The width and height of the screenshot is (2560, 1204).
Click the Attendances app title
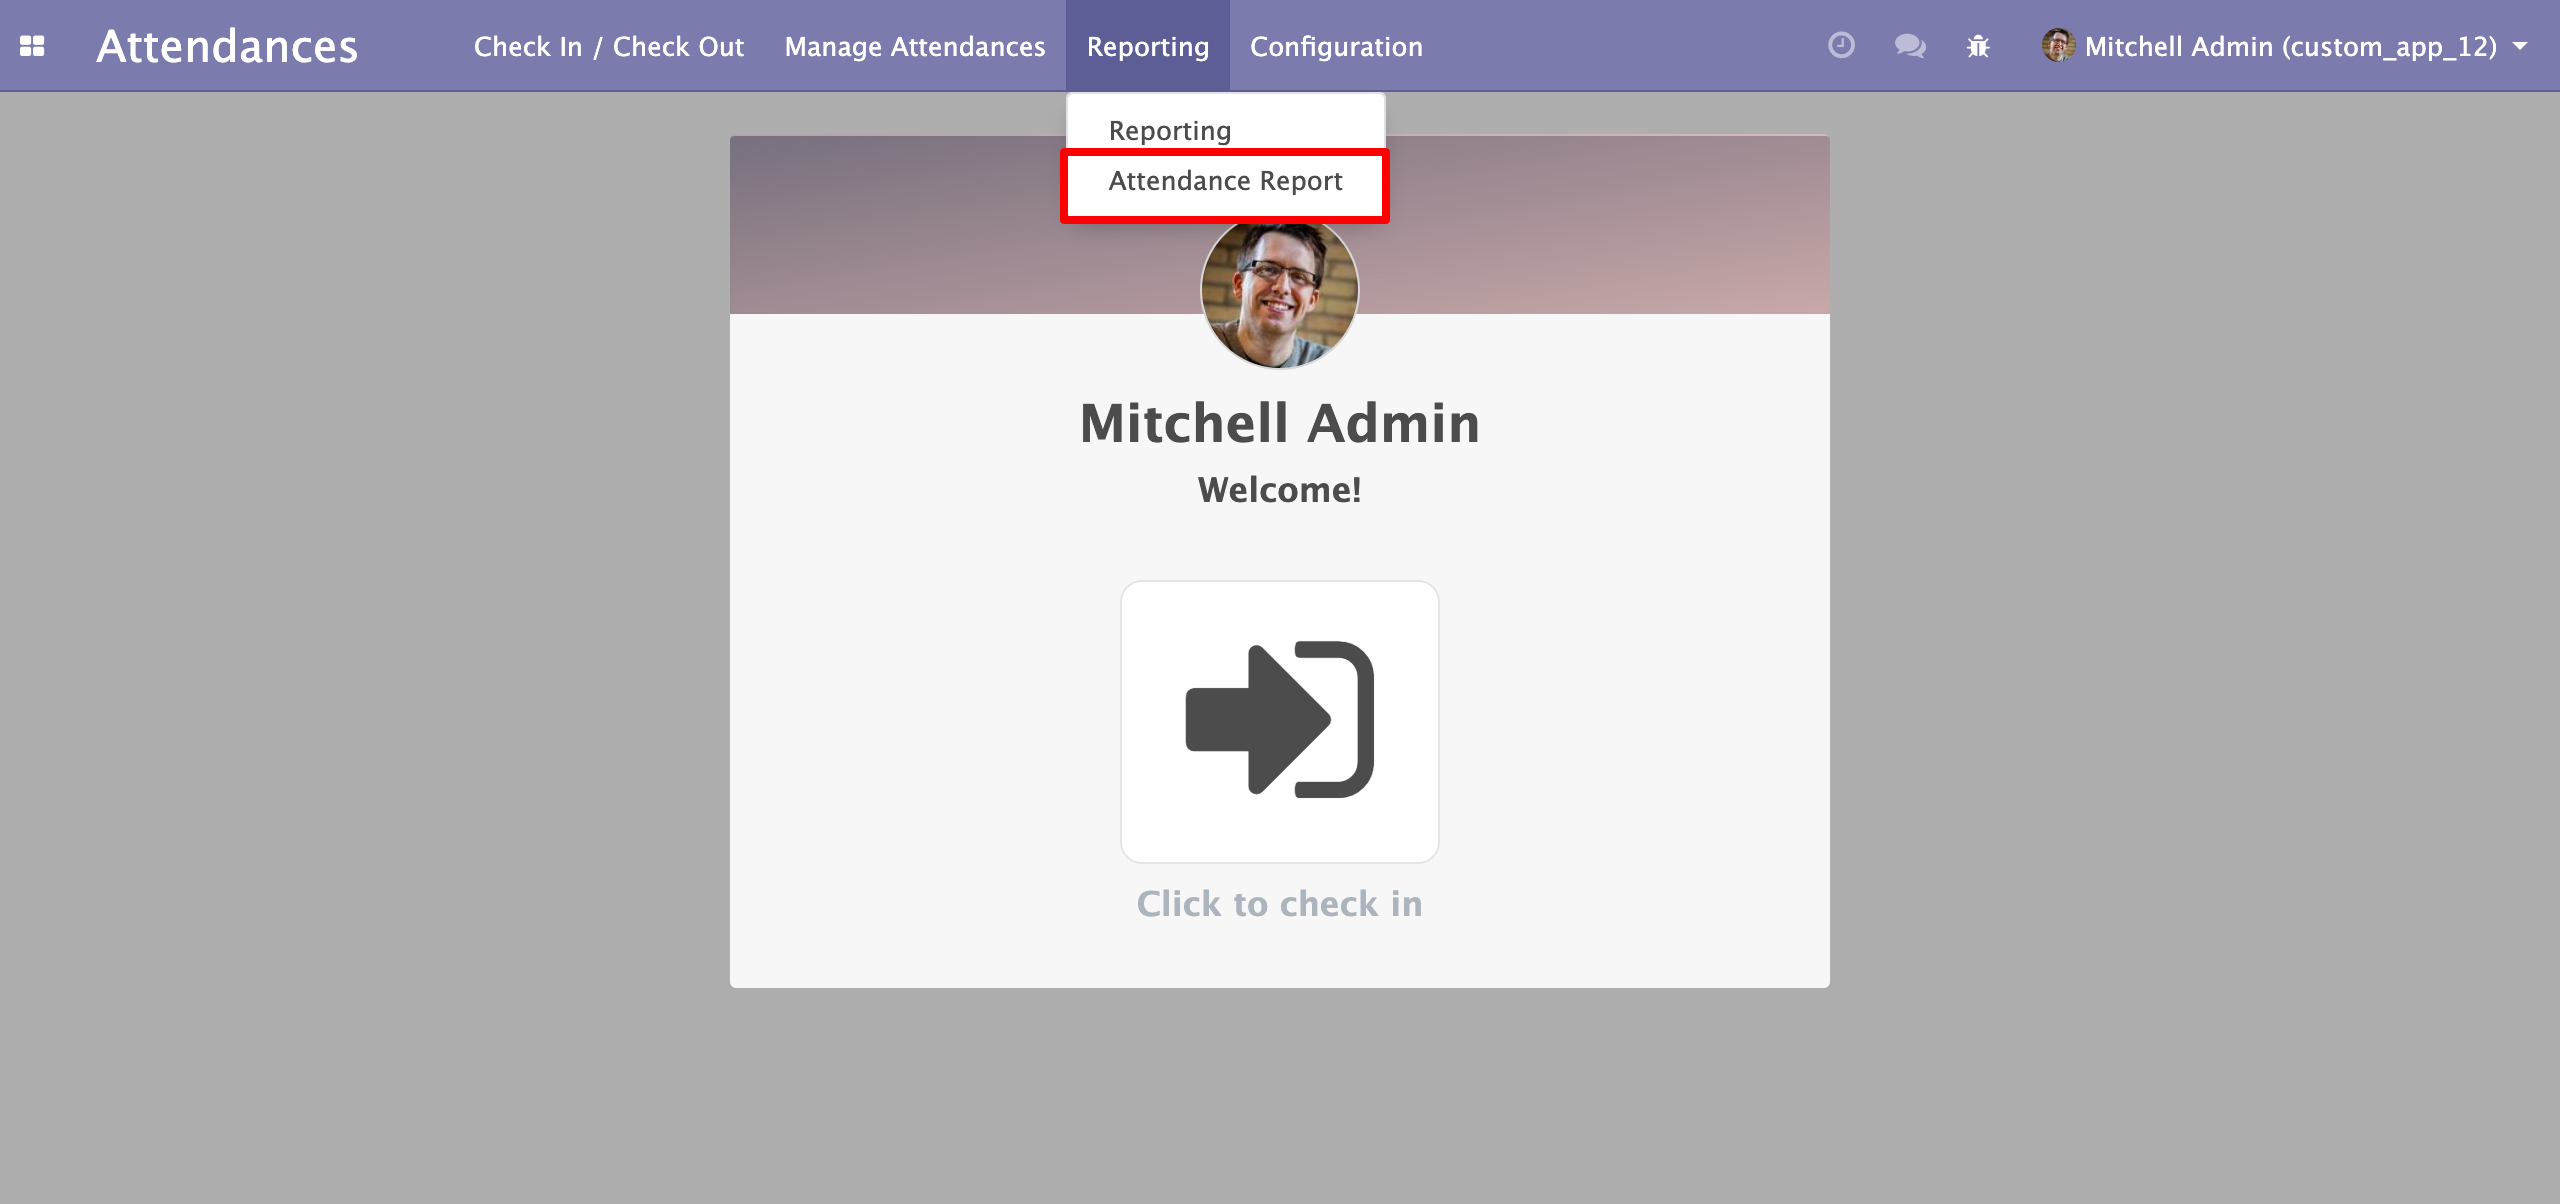tap(227, 46)
